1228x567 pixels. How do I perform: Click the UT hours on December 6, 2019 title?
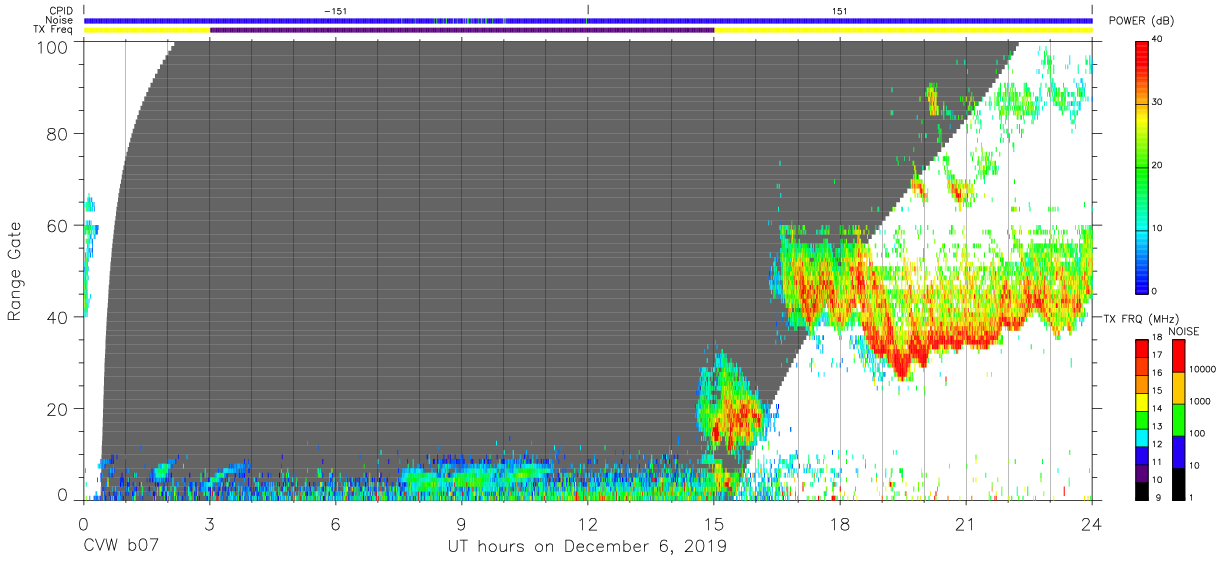pos(587,547)
